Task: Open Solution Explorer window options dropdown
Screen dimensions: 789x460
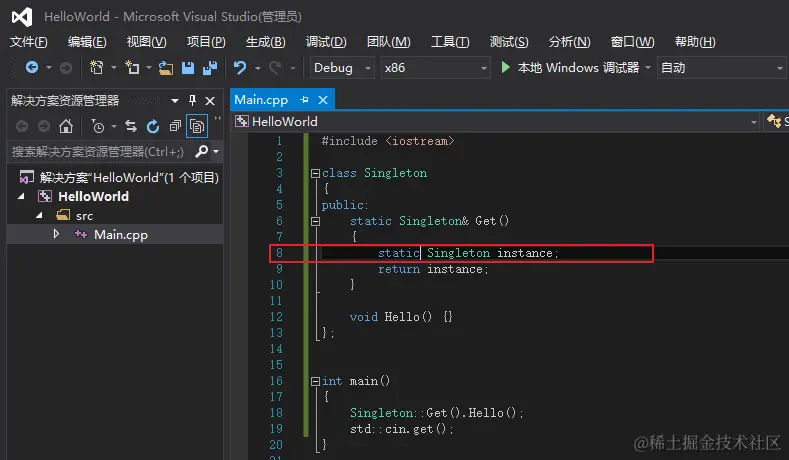Action: point(175,101)
